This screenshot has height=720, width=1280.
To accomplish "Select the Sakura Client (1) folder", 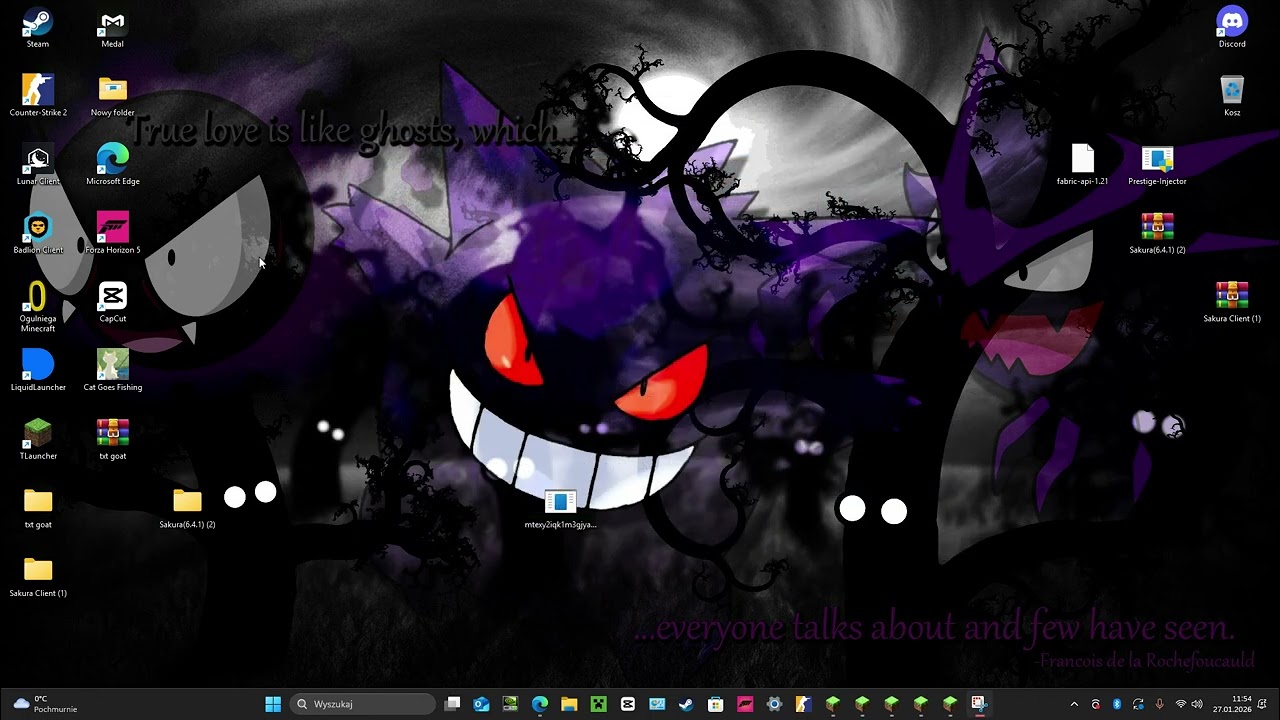I will pos(38,578).
